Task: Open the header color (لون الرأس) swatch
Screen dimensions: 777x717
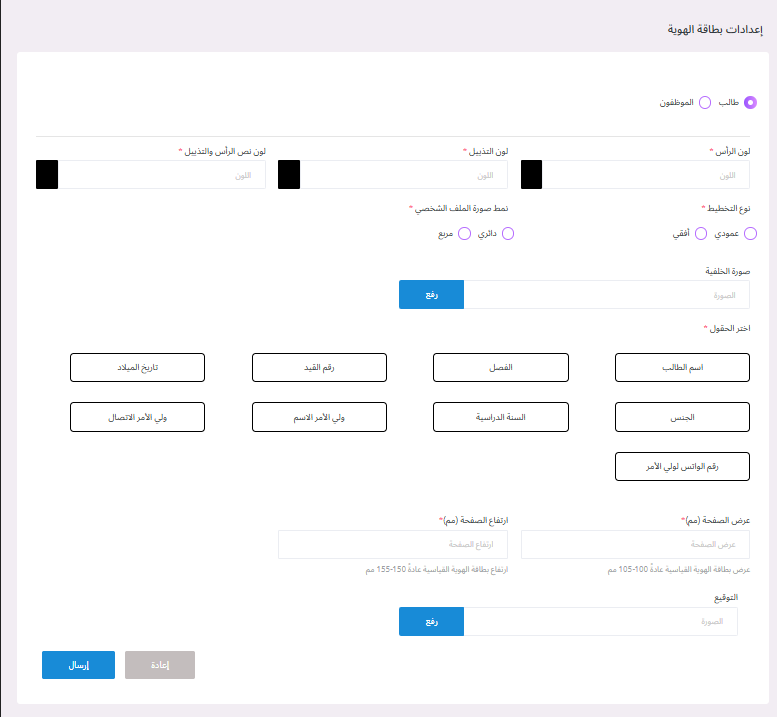Action: point(531,175)
